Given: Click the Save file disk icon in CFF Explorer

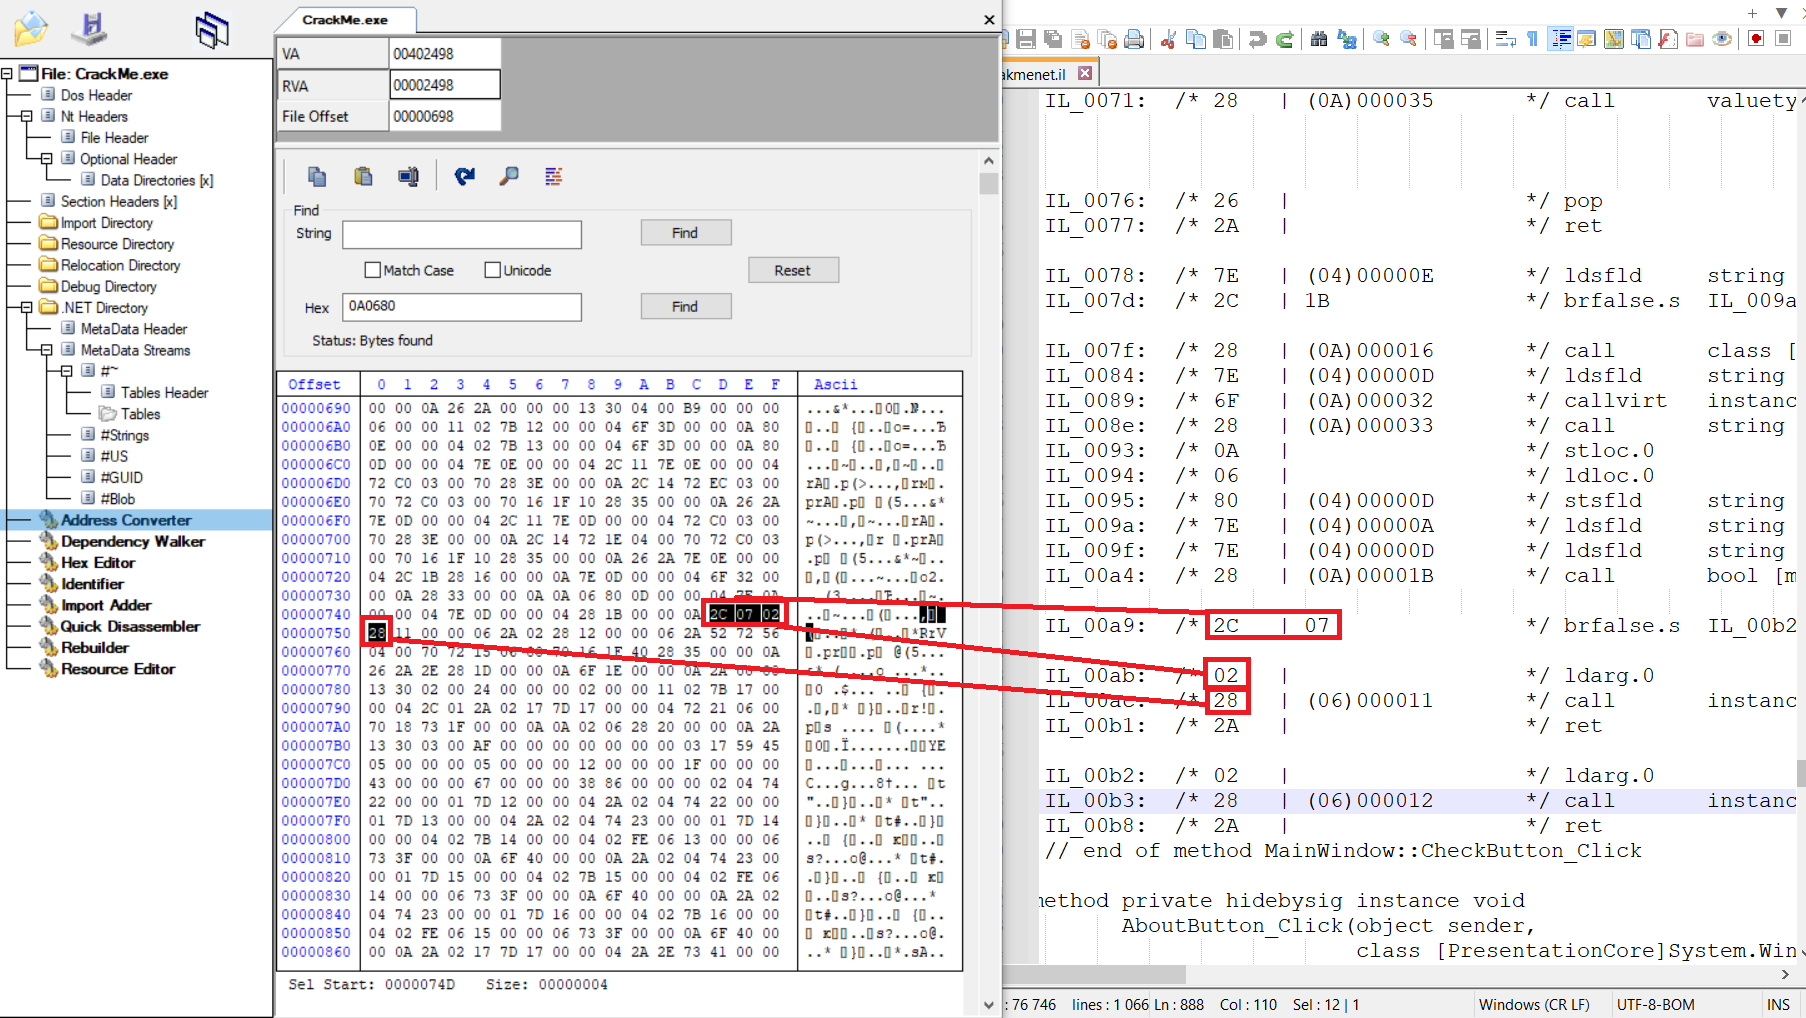Looking at the screenshot, I should [90, 27].
